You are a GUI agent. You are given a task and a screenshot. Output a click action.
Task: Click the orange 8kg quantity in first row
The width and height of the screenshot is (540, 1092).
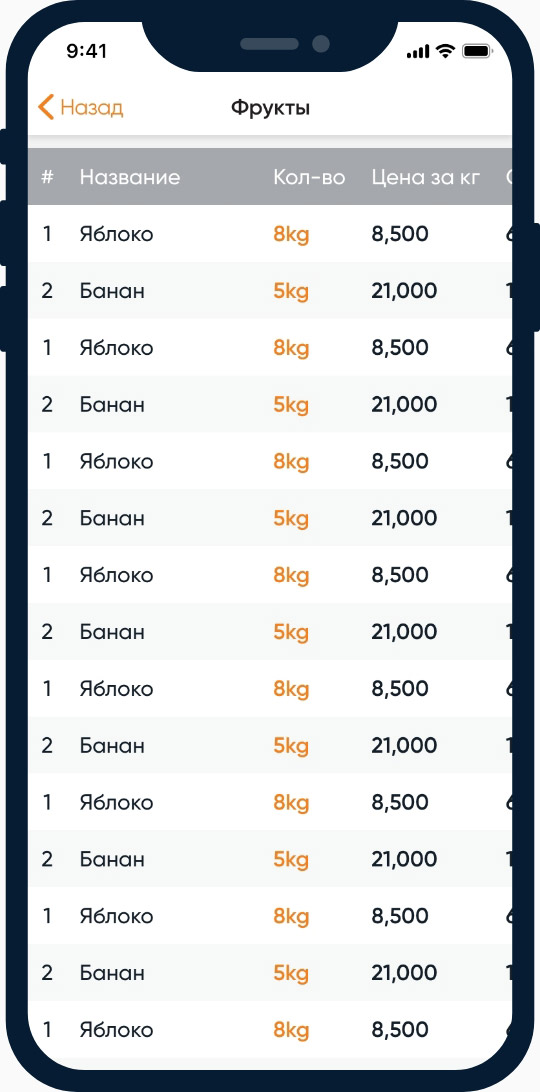(291, 235)
